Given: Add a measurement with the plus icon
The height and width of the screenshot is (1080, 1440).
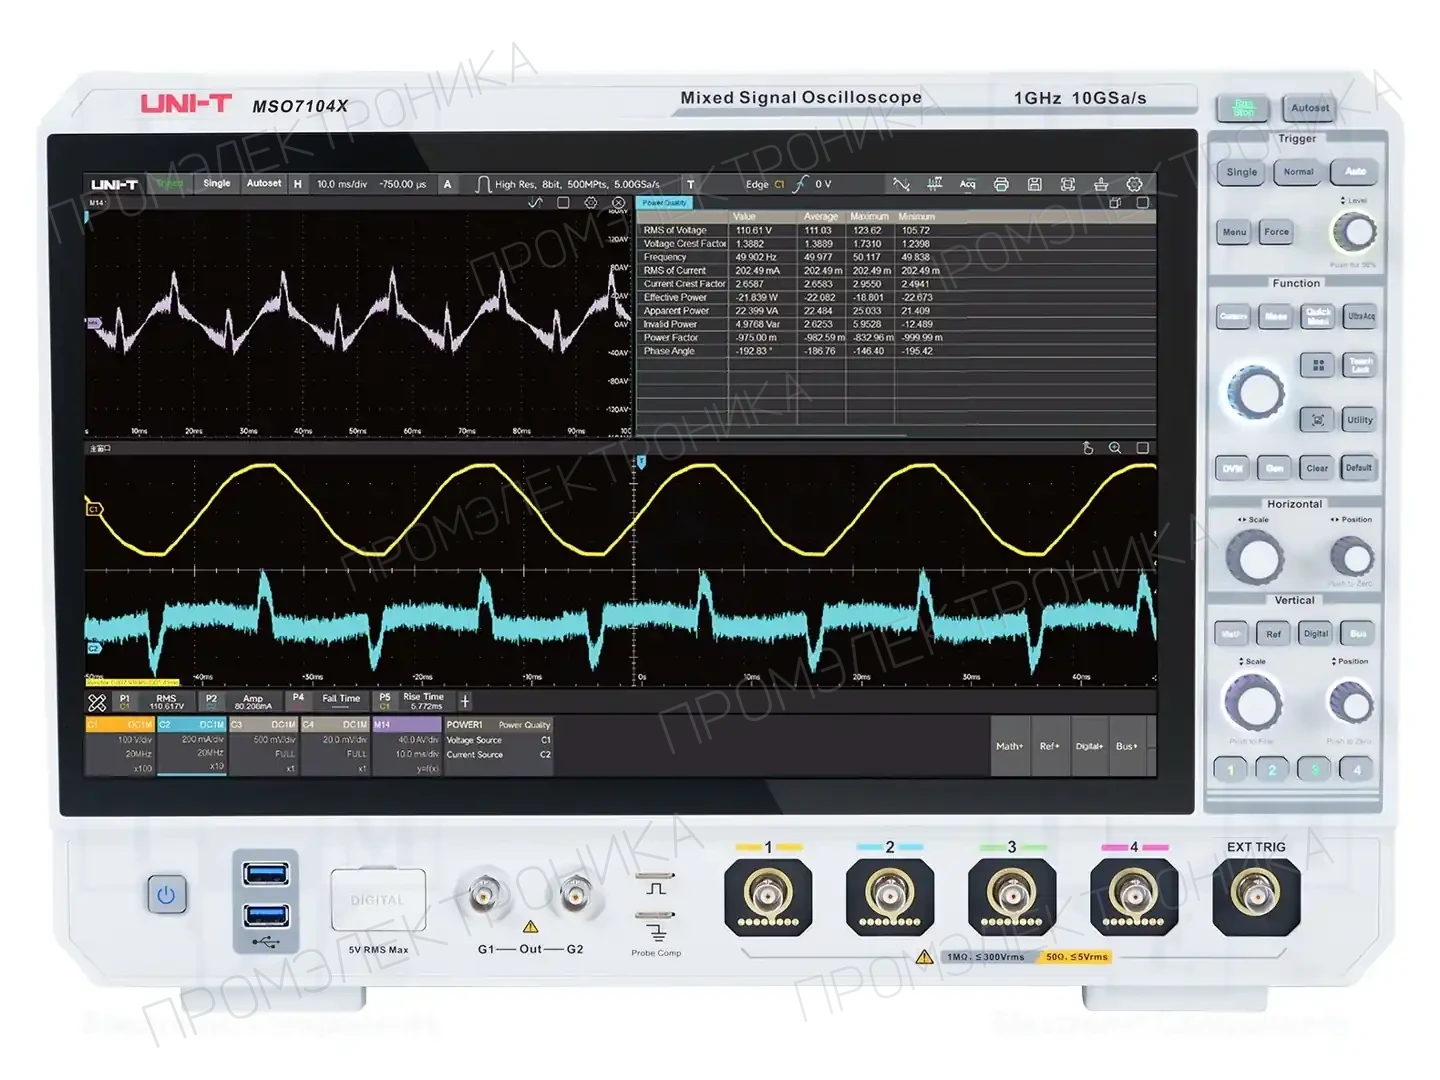Looking at the screenshot, I should [465, 702].
